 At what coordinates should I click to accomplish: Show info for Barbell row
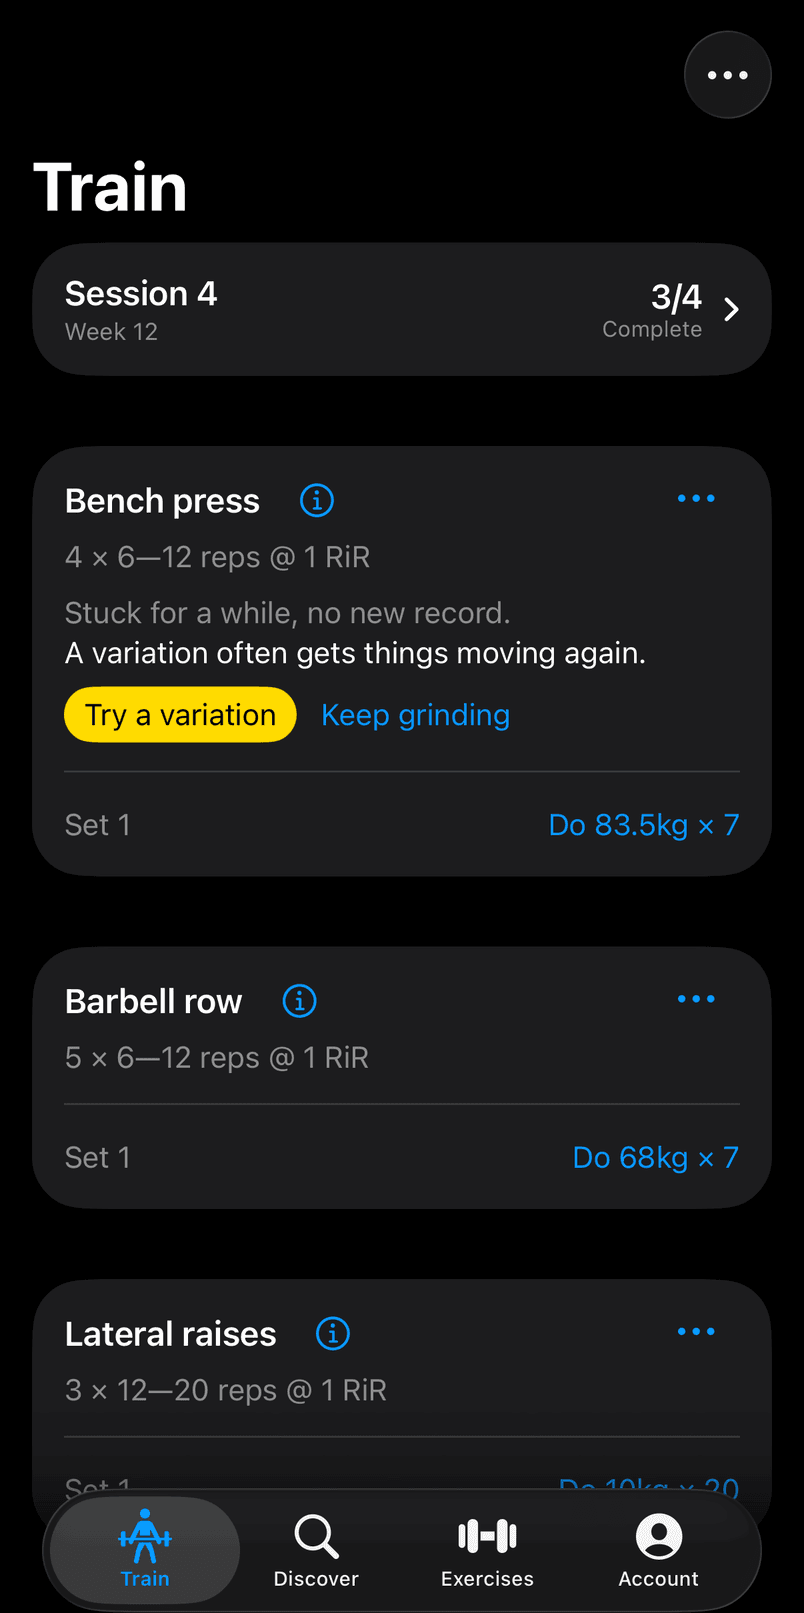point(299,1000)
